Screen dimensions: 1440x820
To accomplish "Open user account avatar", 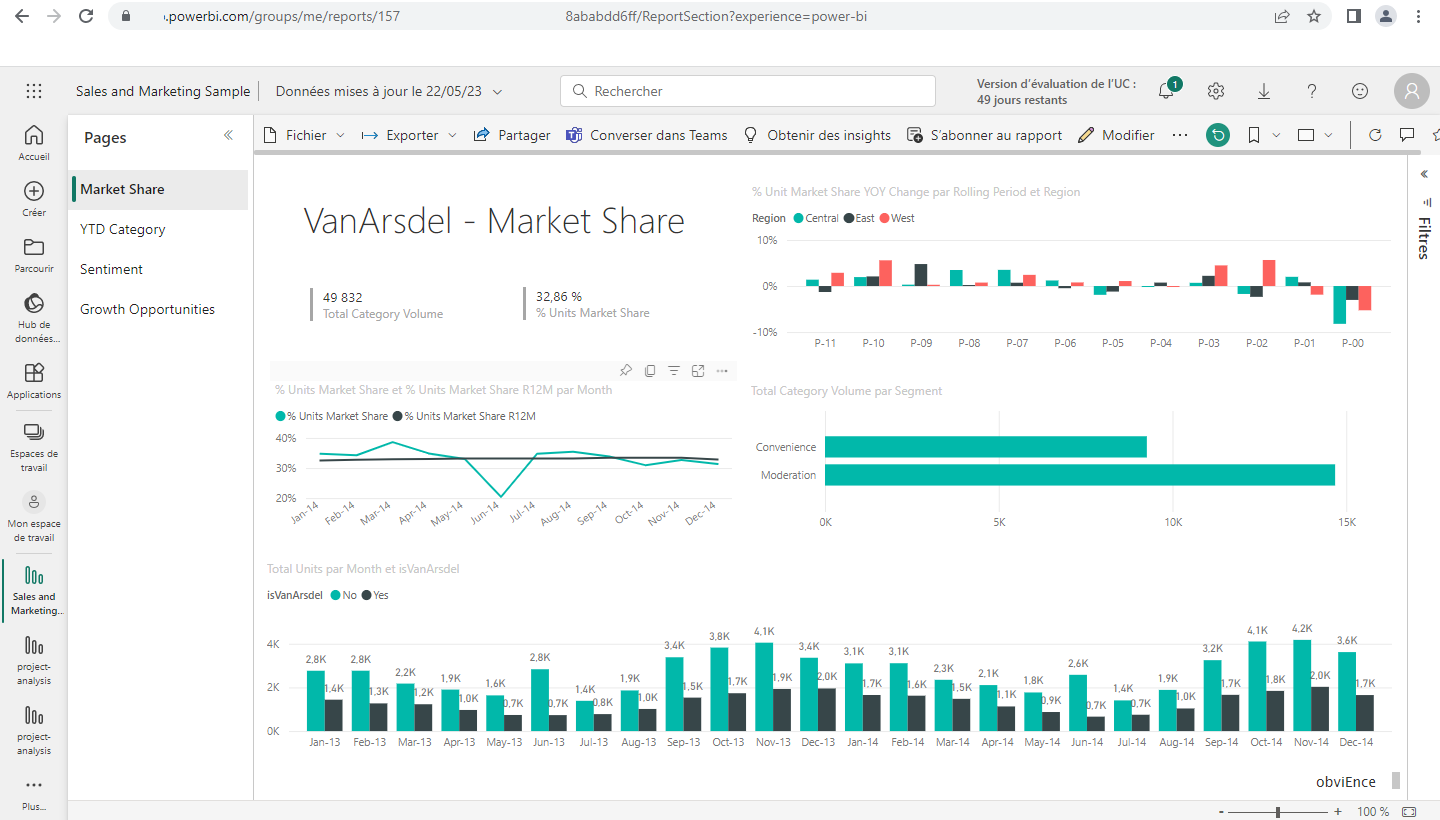I will [1411, 91].
